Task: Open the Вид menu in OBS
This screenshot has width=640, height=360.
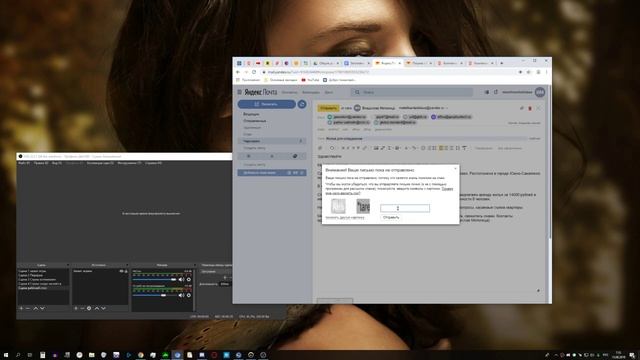Action: click(x=57, y=163)
